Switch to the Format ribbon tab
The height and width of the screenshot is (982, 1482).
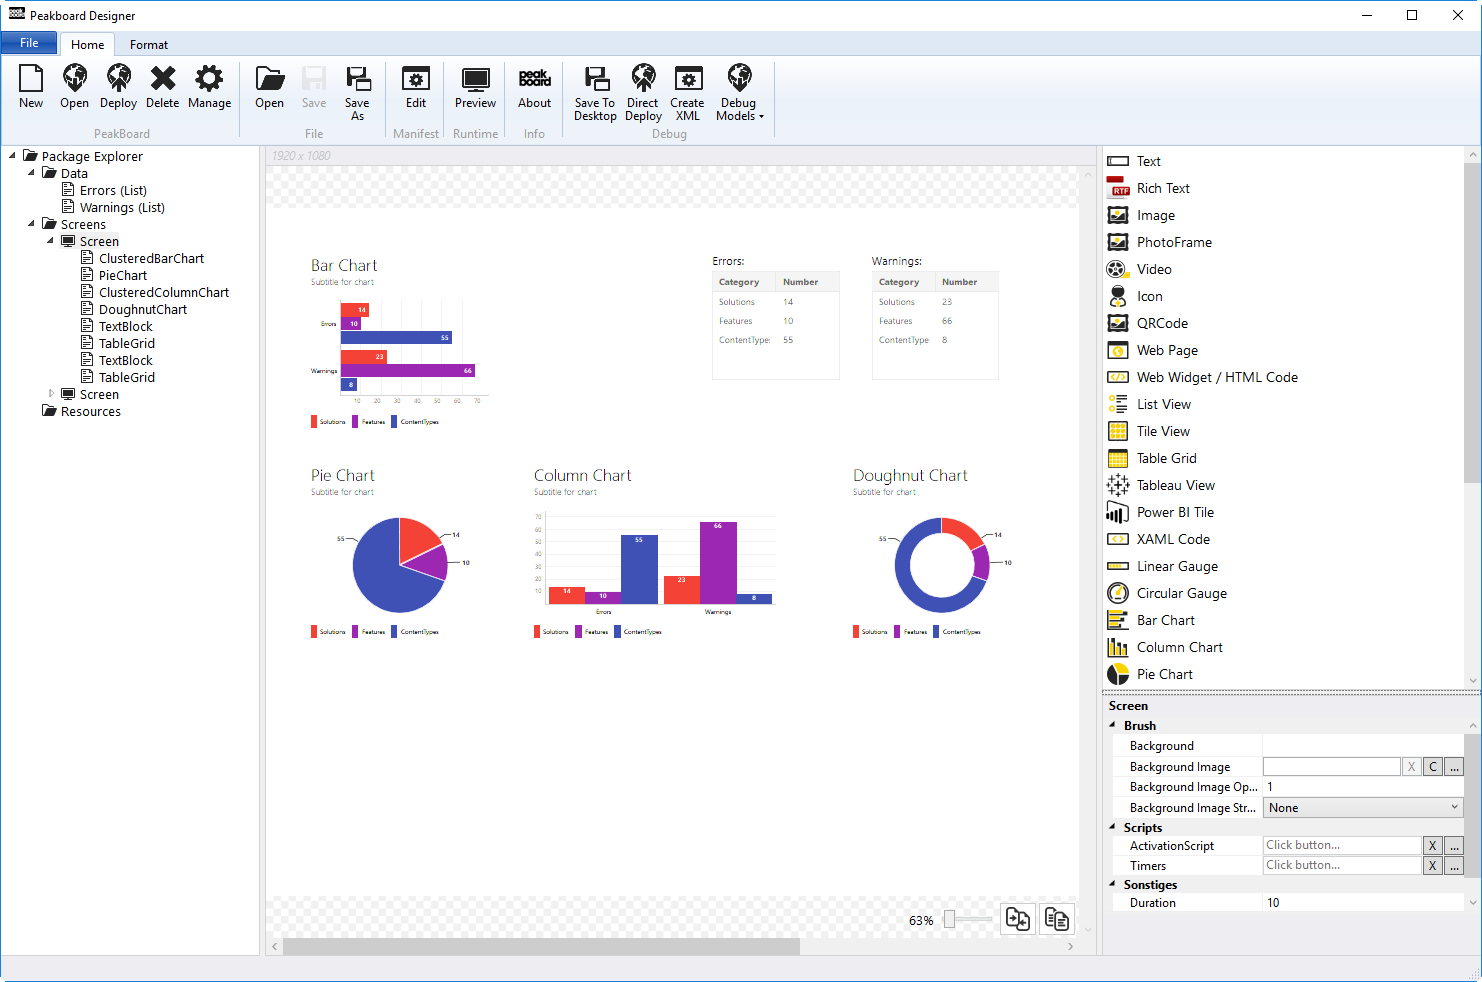(149, 45)
